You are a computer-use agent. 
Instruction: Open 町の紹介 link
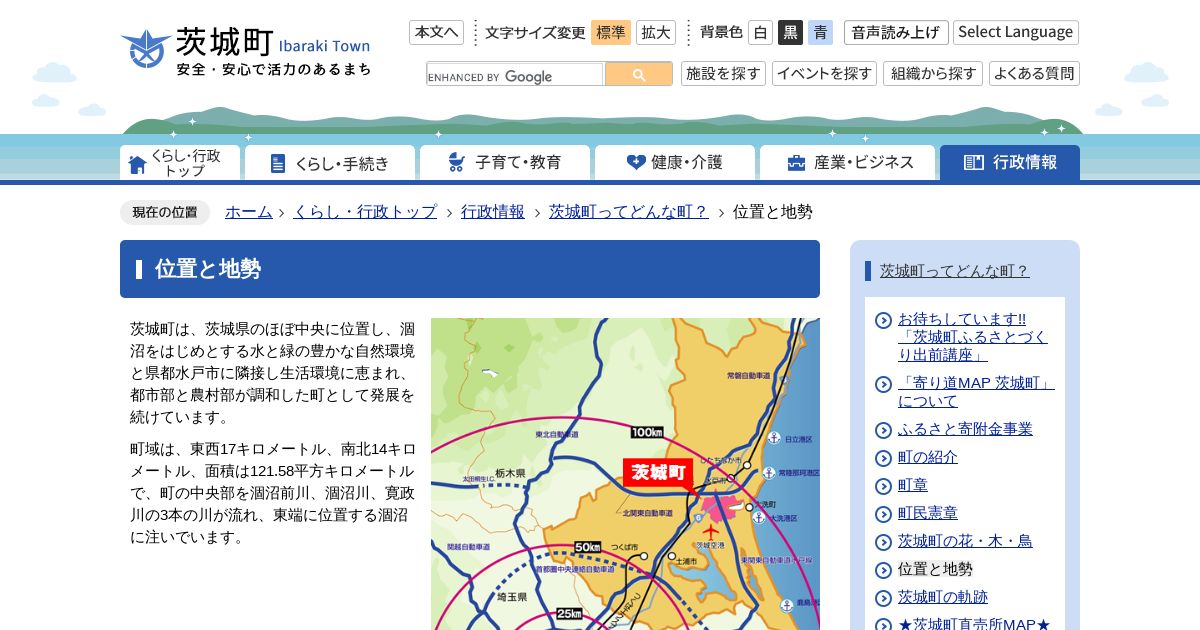click(928, 457)
